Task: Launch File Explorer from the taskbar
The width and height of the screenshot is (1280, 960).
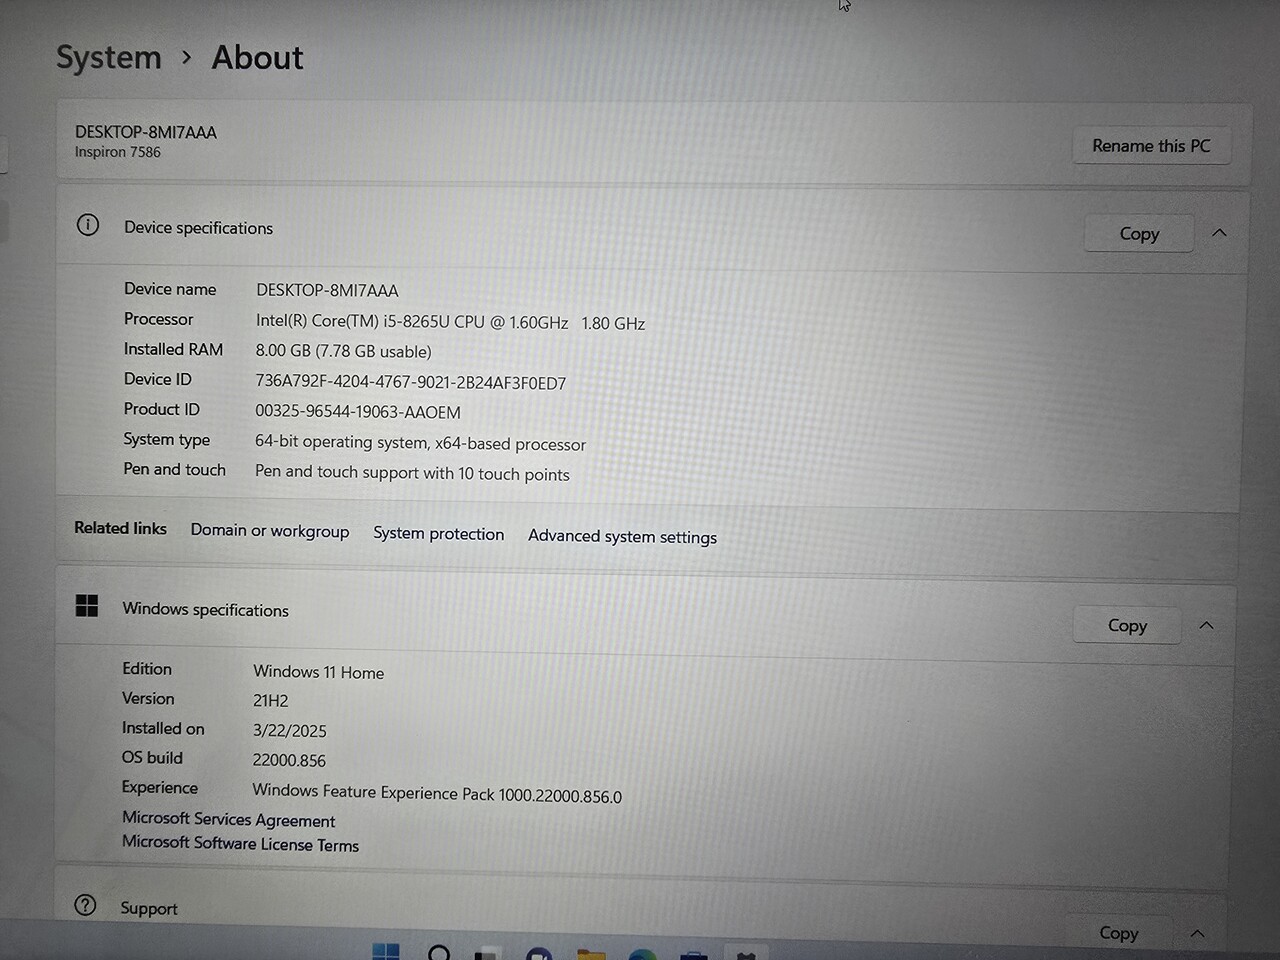Action: [x=591, y=954]
